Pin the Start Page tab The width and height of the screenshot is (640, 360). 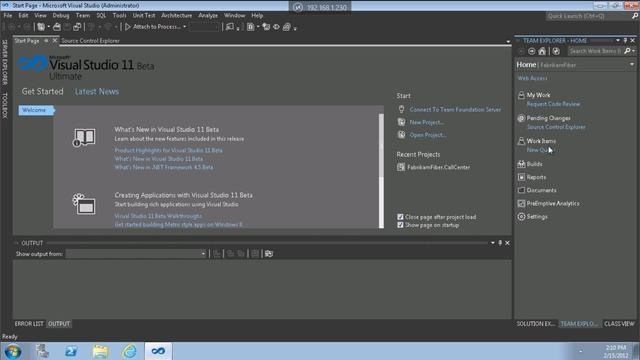click(x=46, y=41)
